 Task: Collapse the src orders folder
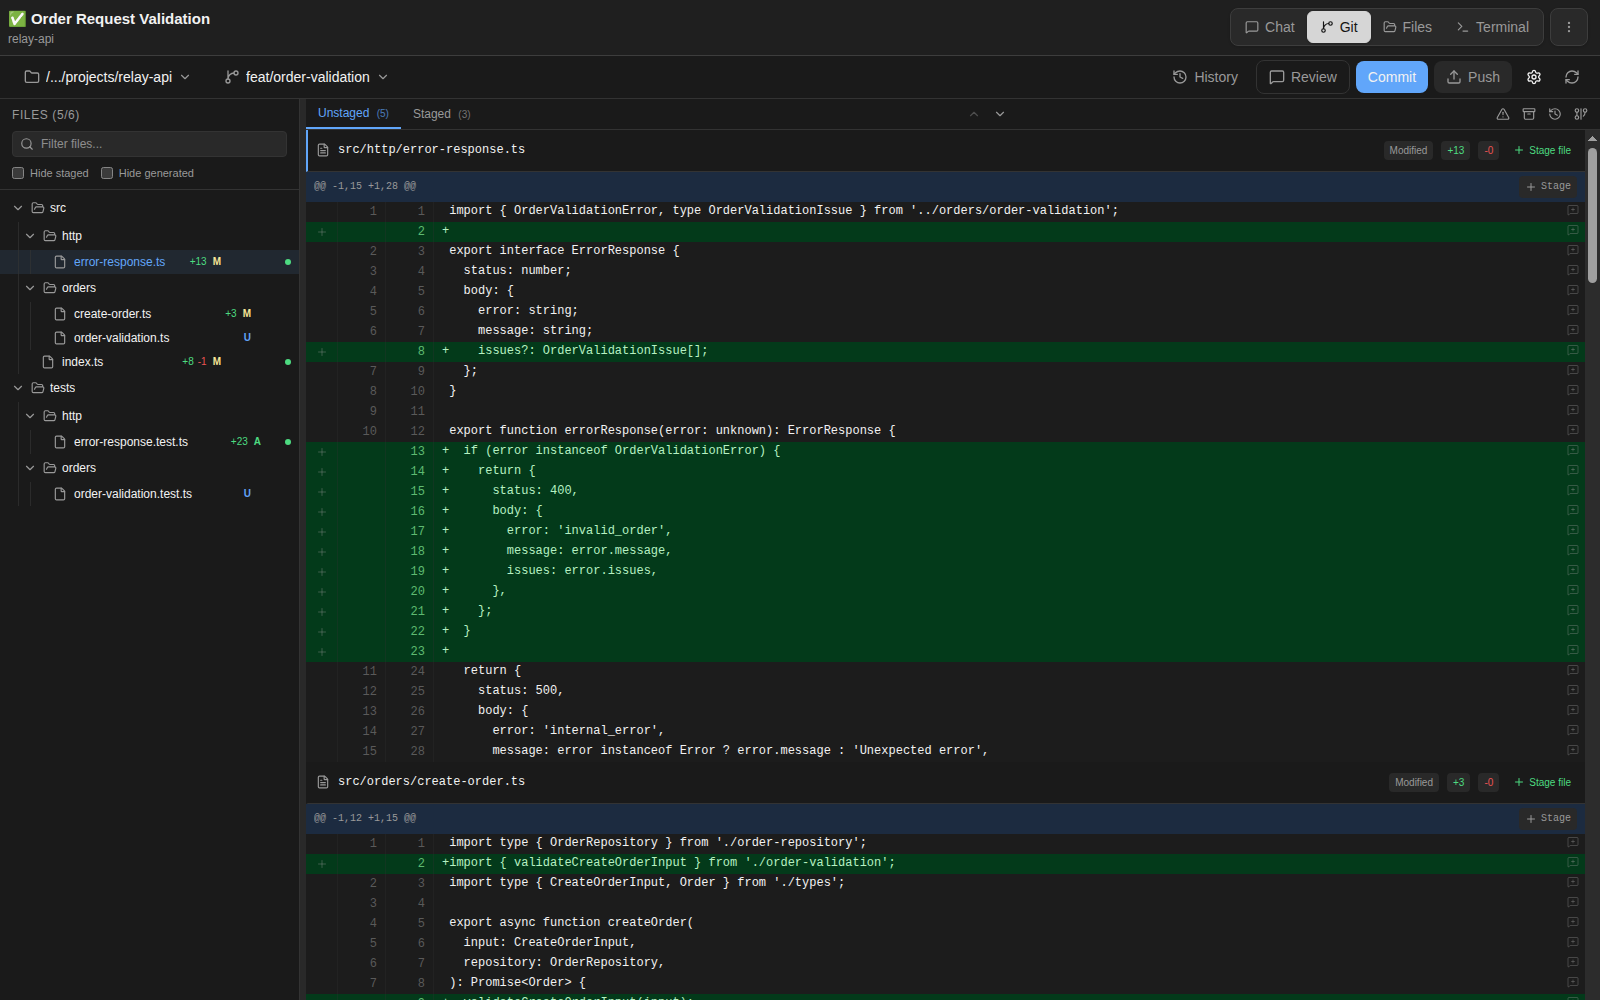[x=30, y=288]
